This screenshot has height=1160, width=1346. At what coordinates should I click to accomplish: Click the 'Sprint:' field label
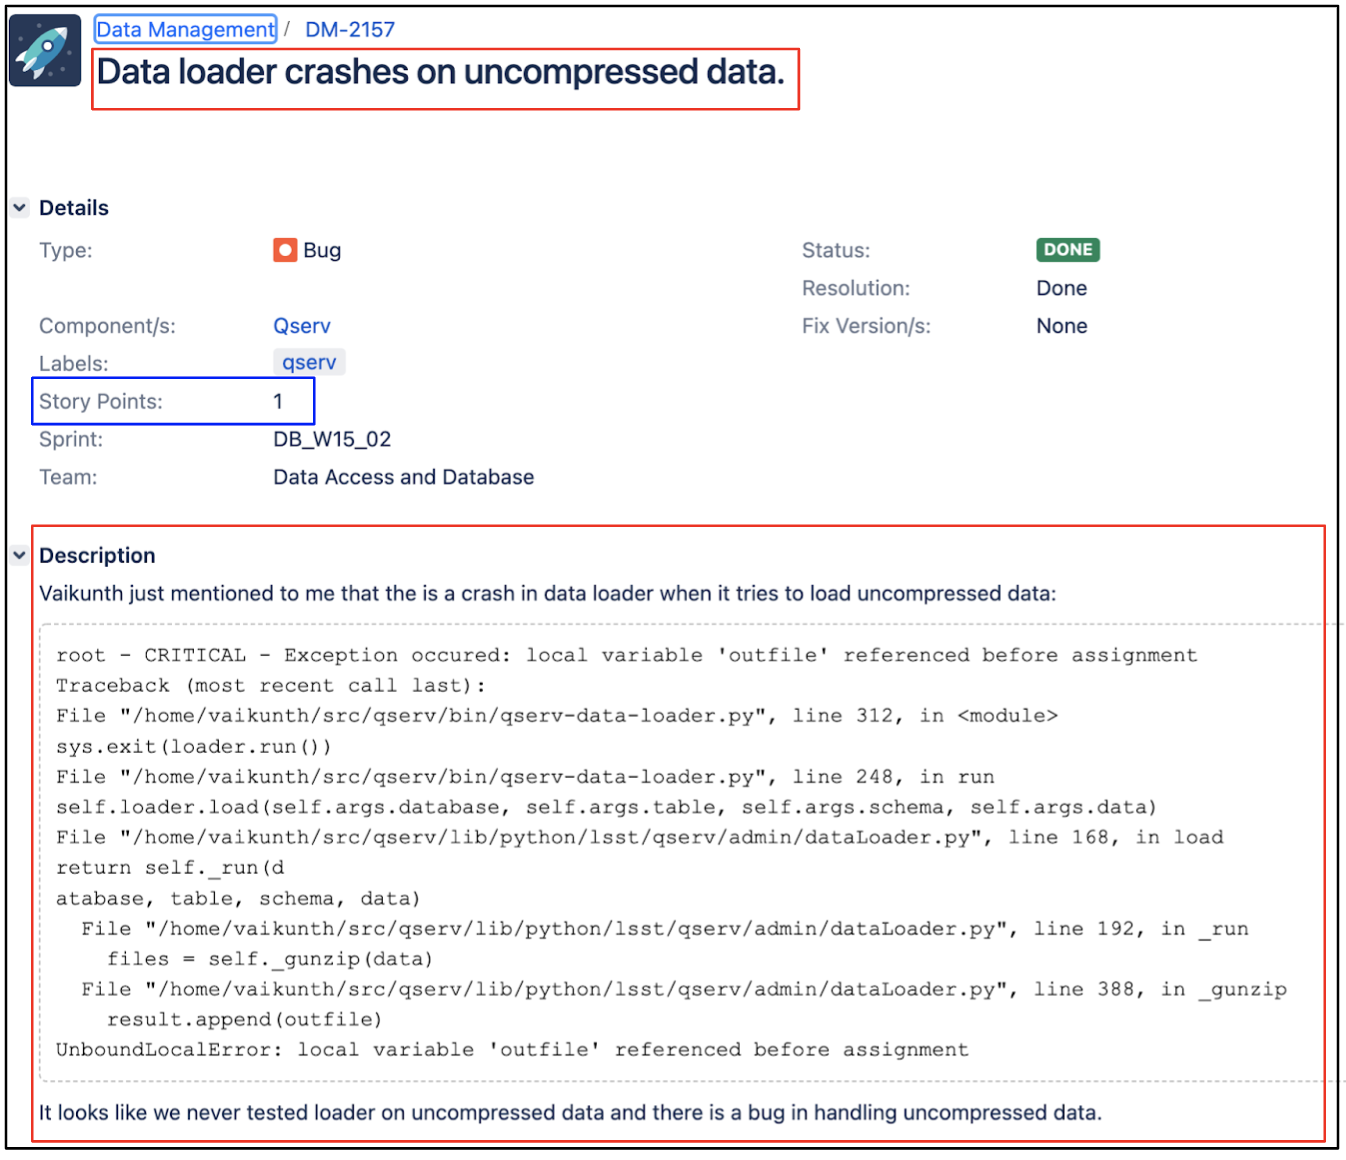click(71, 439)
